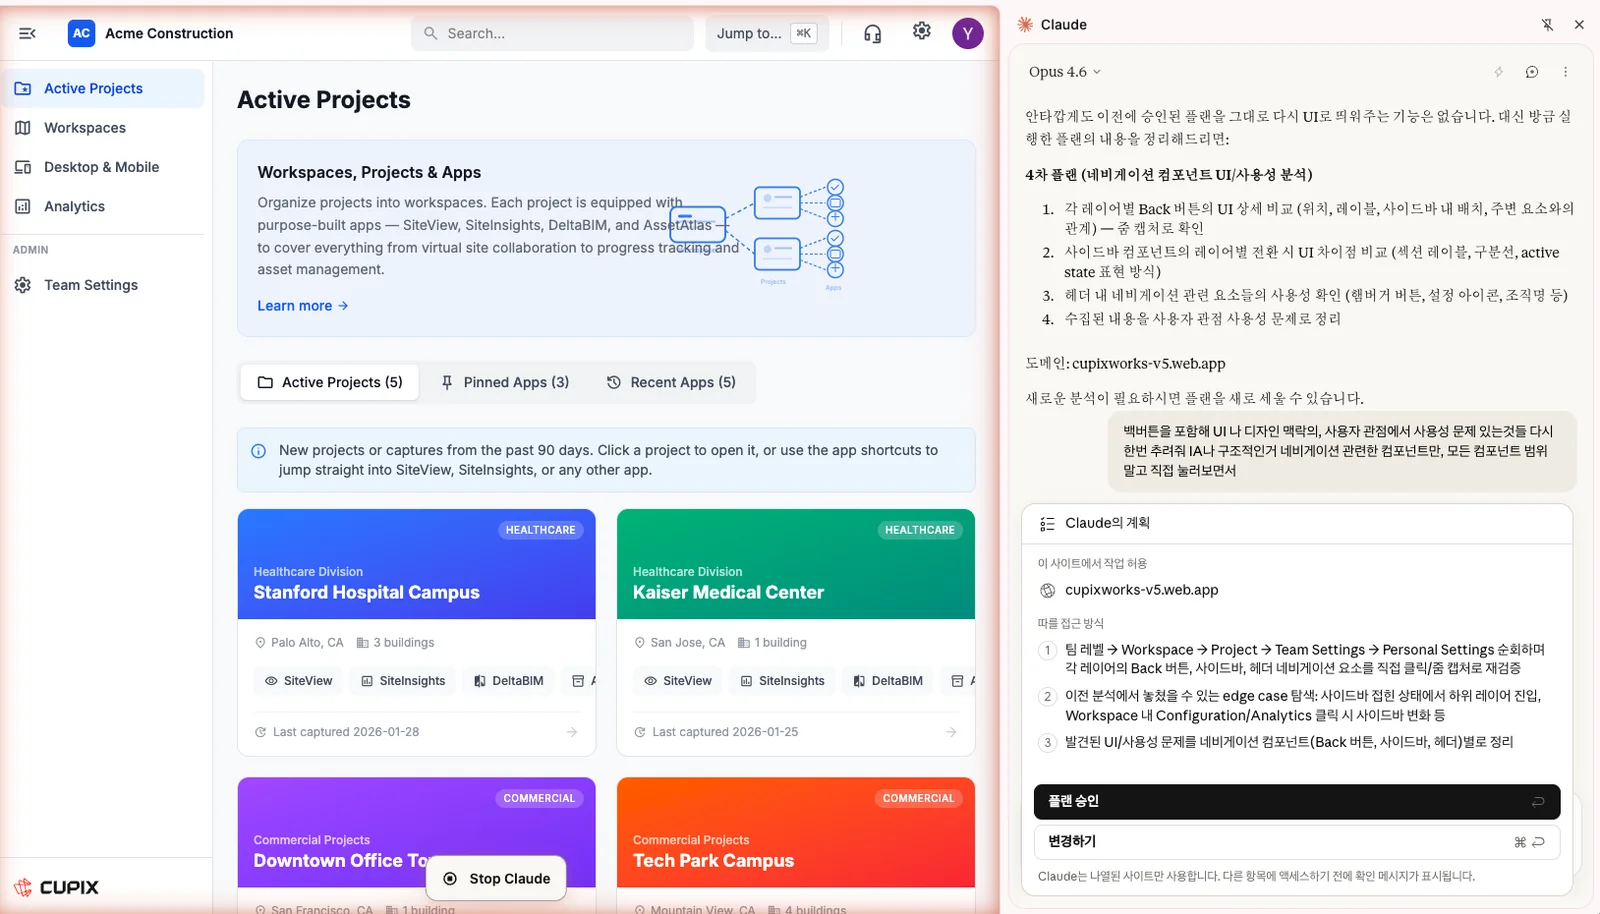Select the Active Projects (5) tab

(330, 382)
